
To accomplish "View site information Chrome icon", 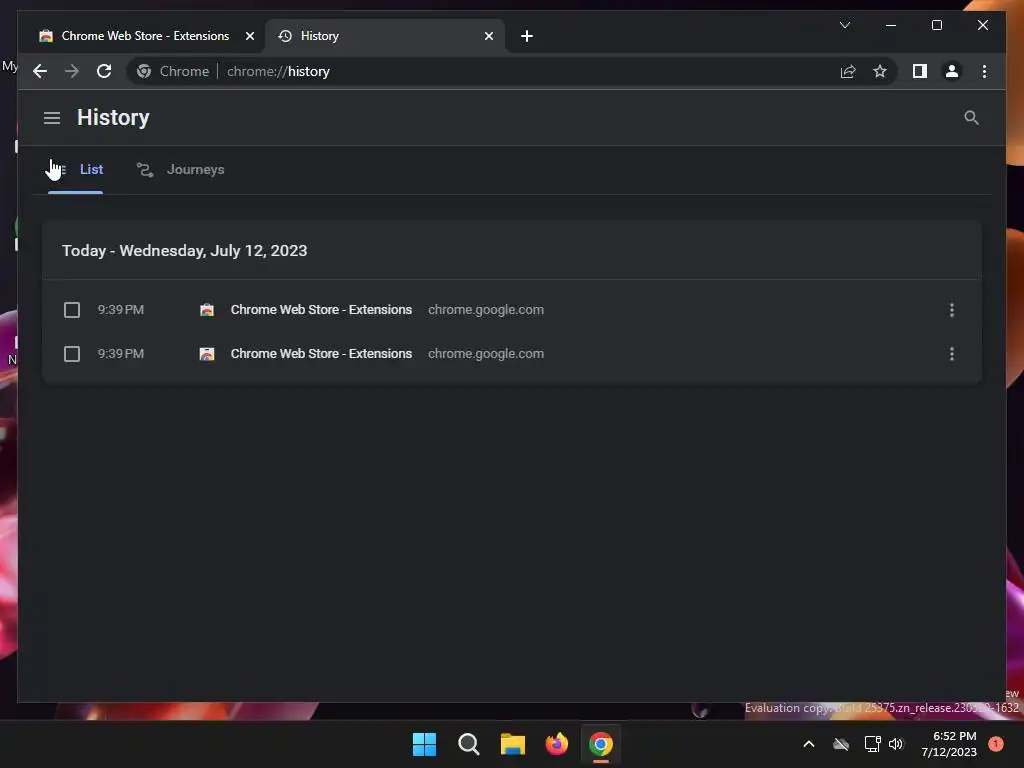I will [x=144, y=71].
